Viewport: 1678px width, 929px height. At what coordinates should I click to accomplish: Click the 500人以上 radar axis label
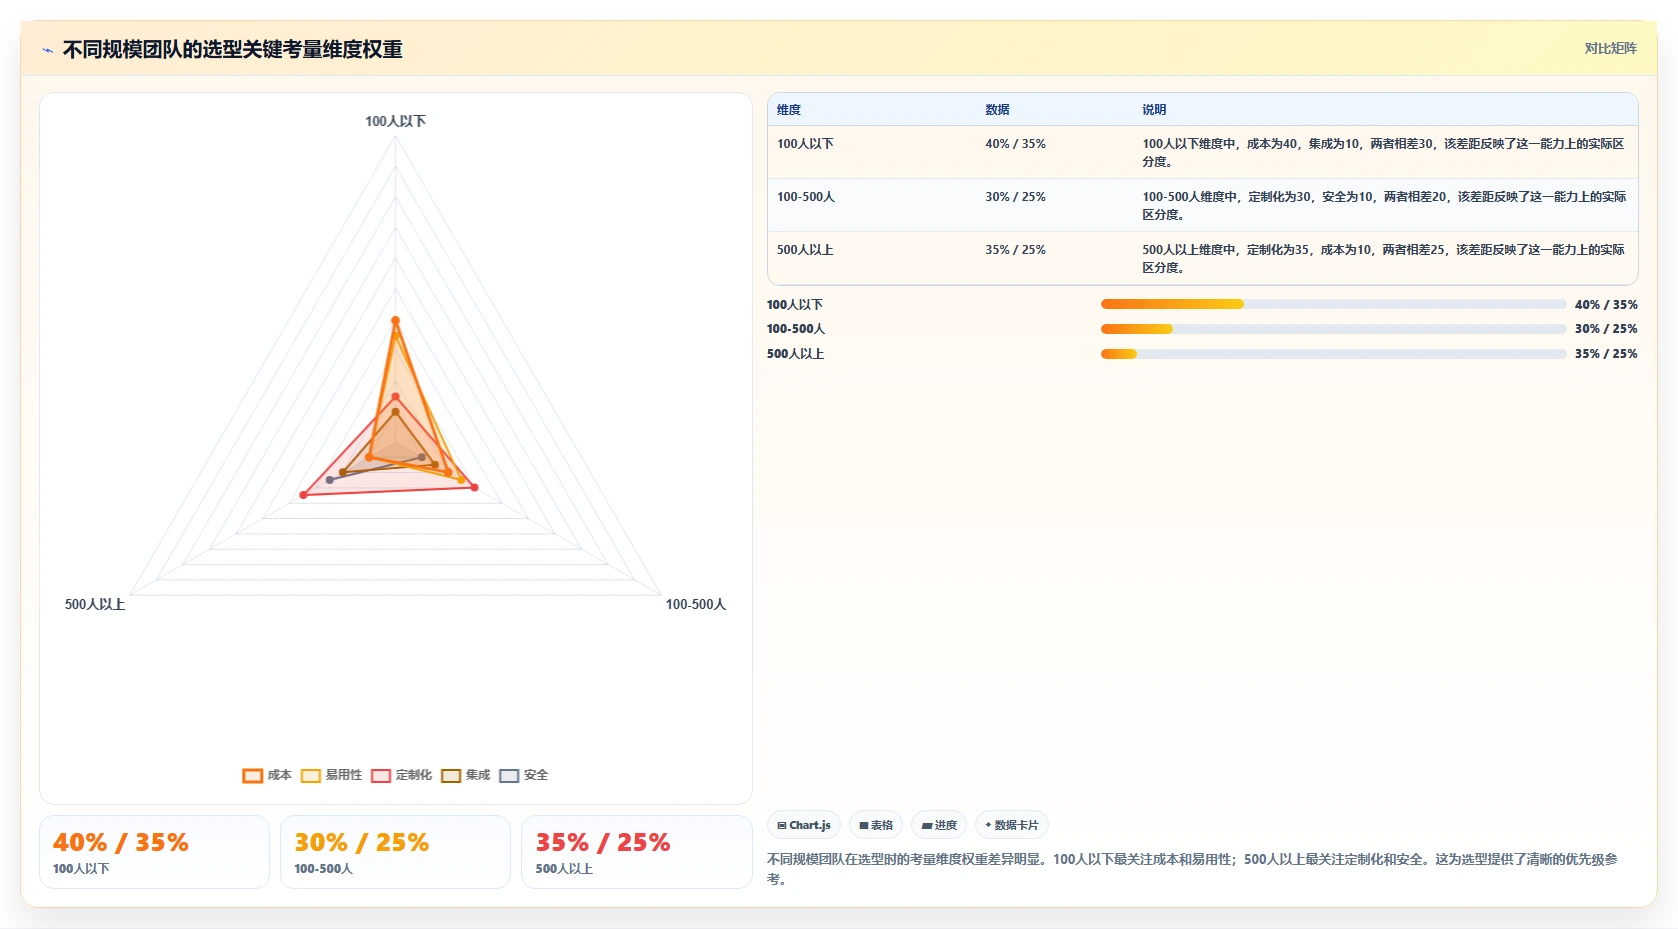(95, 604)
